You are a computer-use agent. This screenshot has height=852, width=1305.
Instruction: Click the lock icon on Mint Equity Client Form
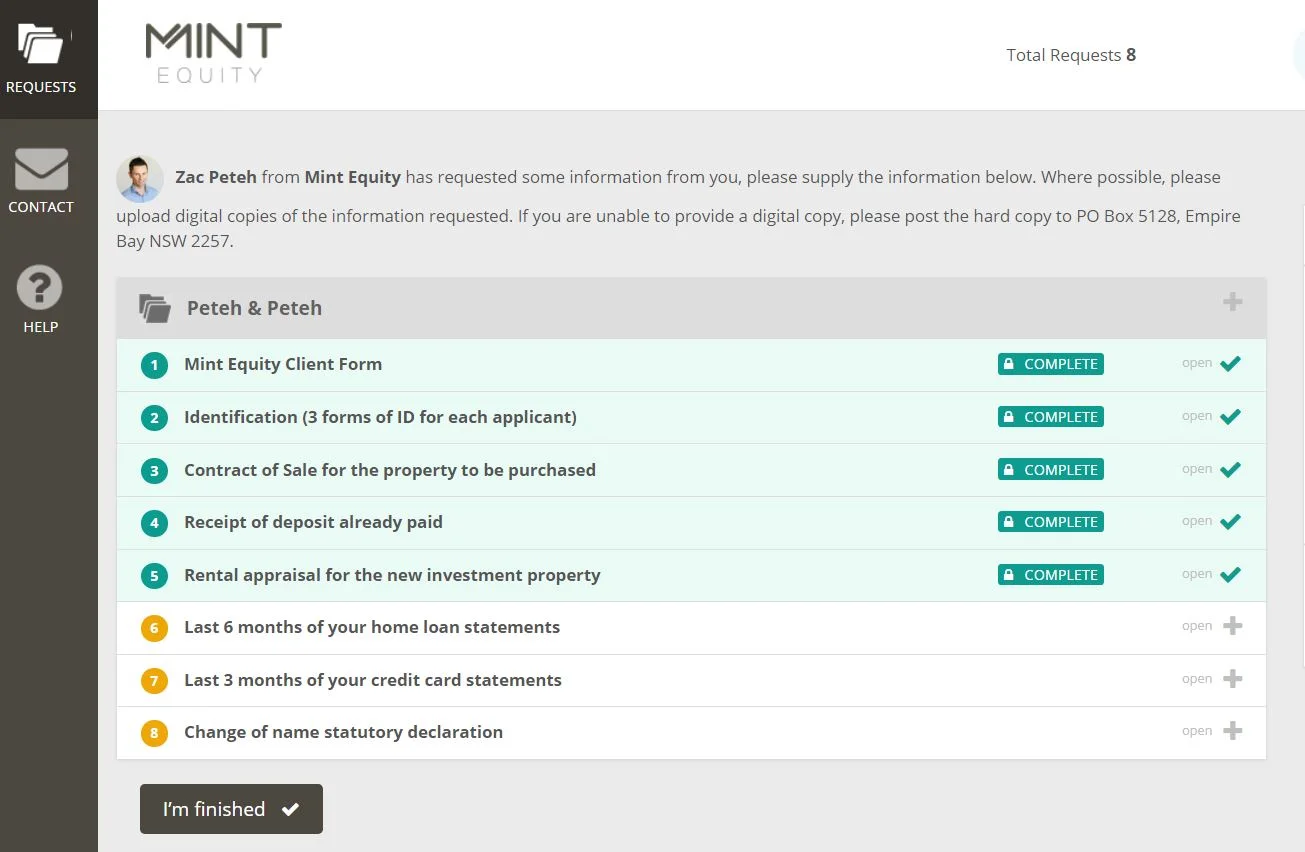[1008, 363]
